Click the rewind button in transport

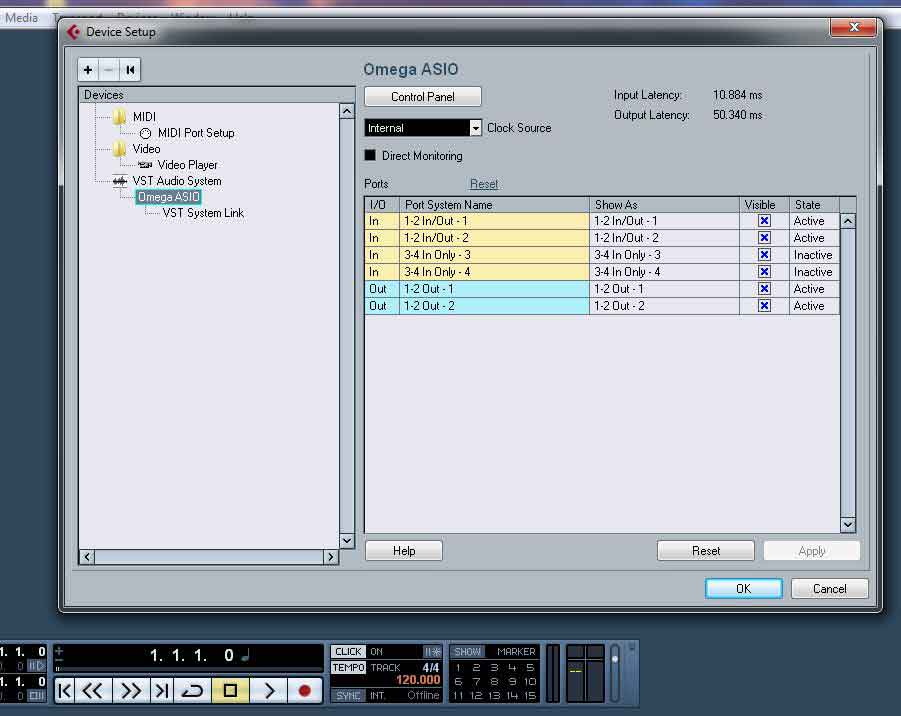pyautogui.click(x=93, y=690)
